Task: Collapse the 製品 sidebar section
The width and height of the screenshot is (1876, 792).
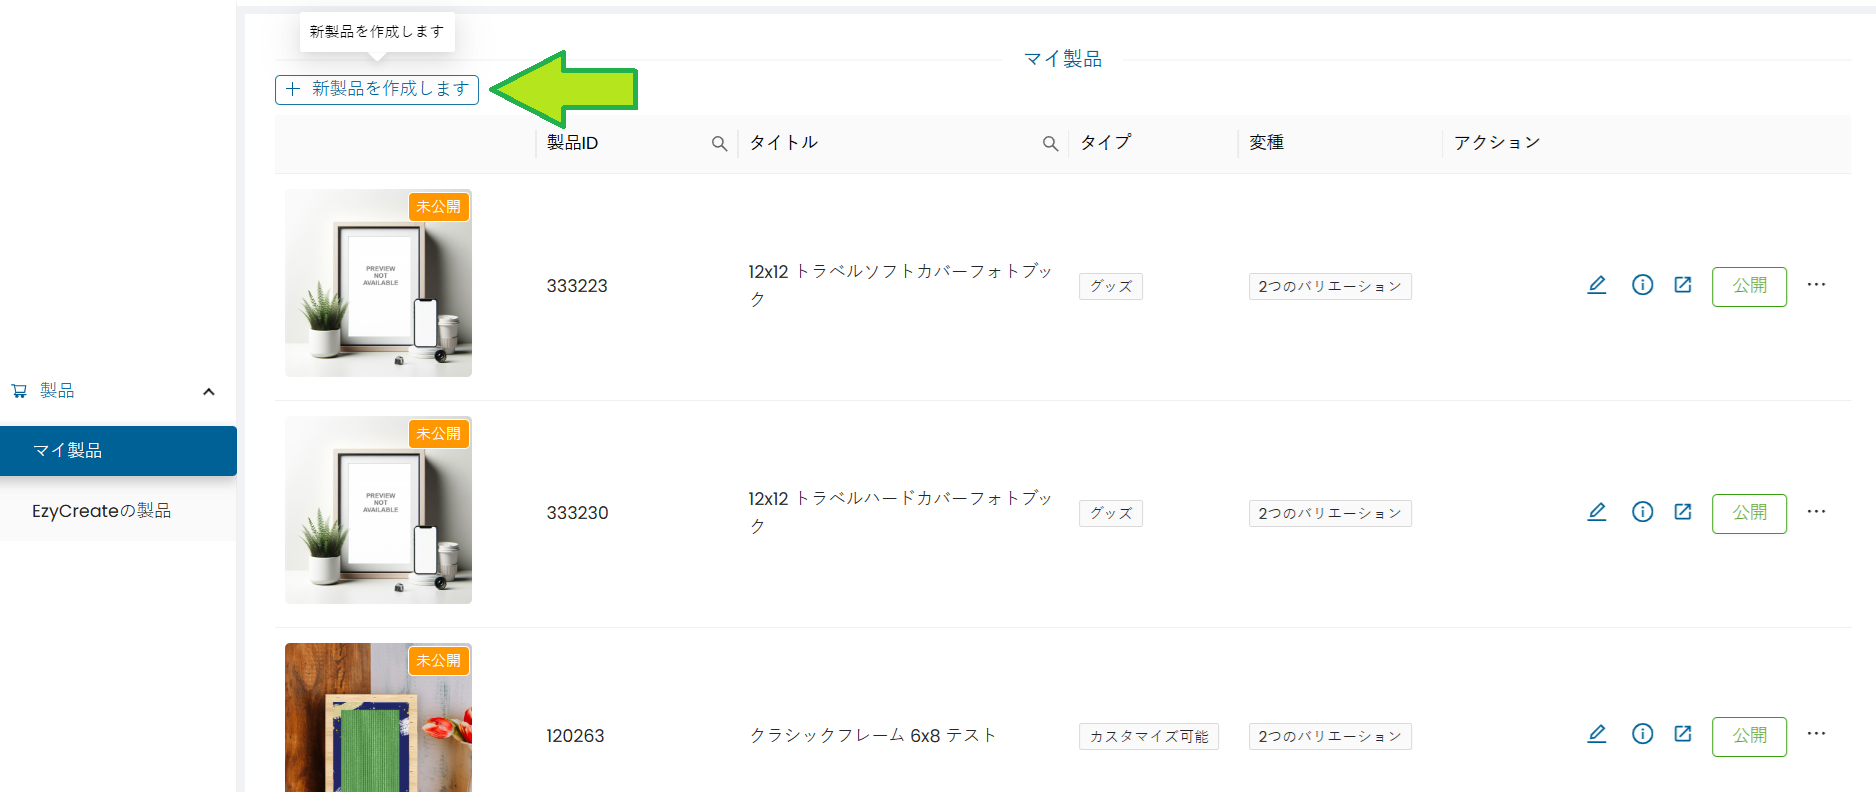Action: pos(209,391)
